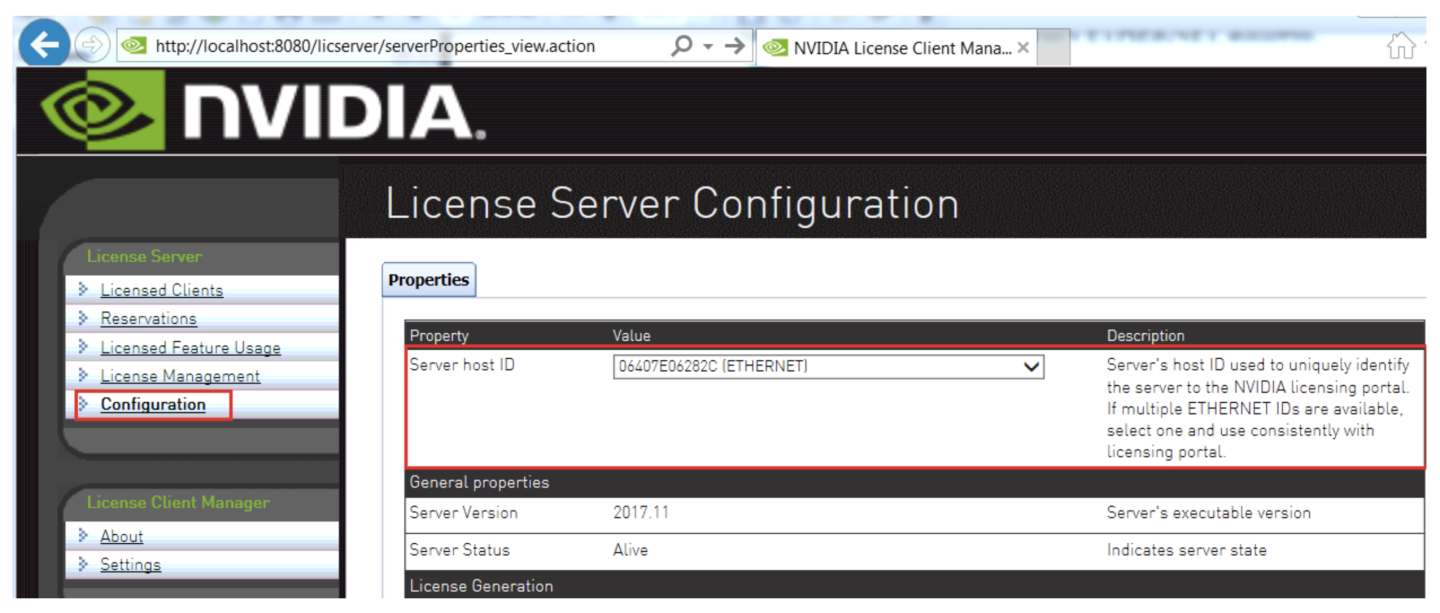Click the go arrow in address bar
Screen dimensions: 1440x613
735,46
